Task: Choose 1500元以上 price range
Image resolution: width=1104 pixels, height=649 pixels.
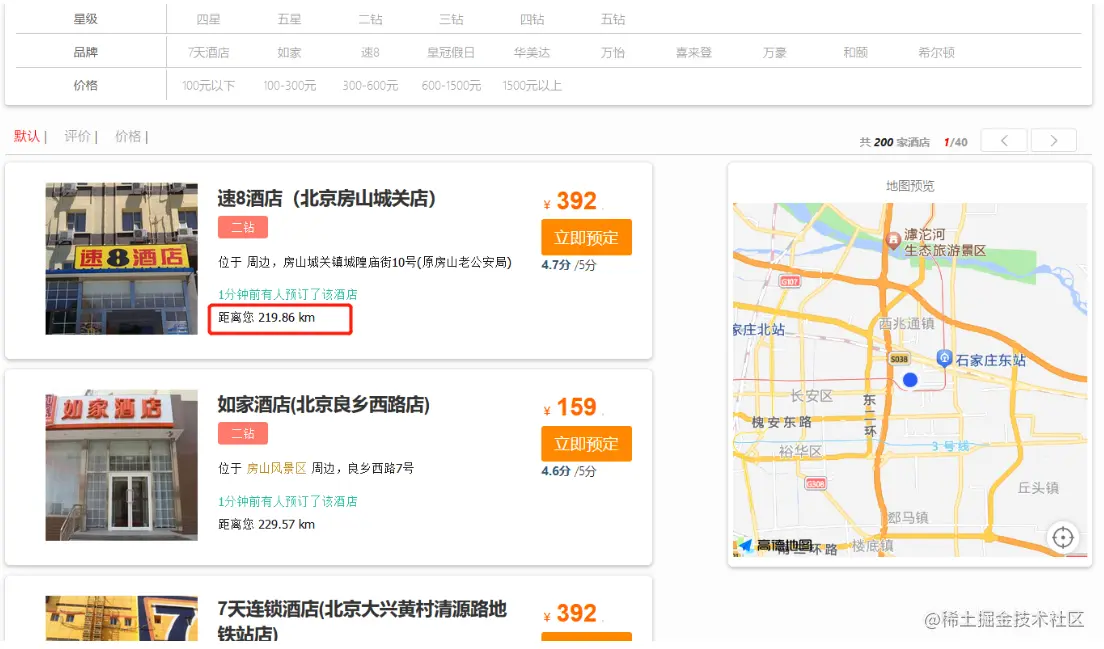Action: [x=532, y=86]
